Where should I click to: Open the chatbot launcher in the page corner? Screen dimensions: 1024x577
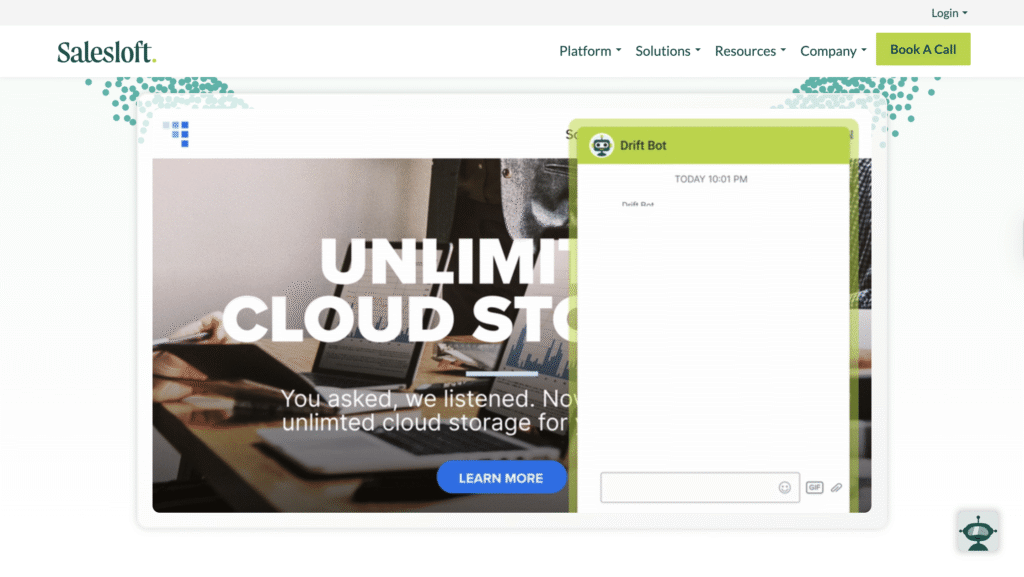pyautogui.click(x=978, y=532)
